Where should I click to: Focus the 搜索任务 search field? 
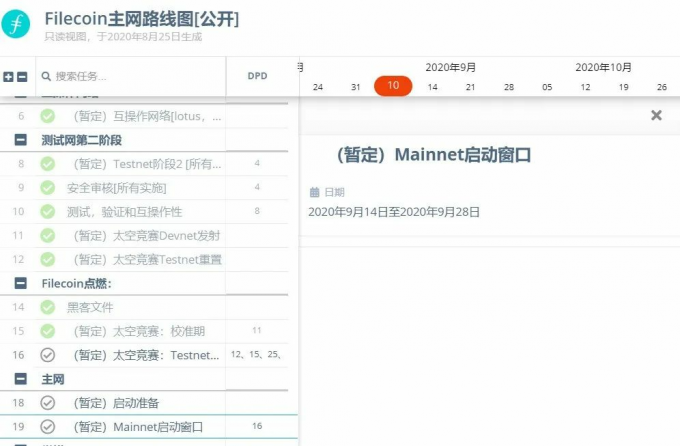click(x=130, y=77)
